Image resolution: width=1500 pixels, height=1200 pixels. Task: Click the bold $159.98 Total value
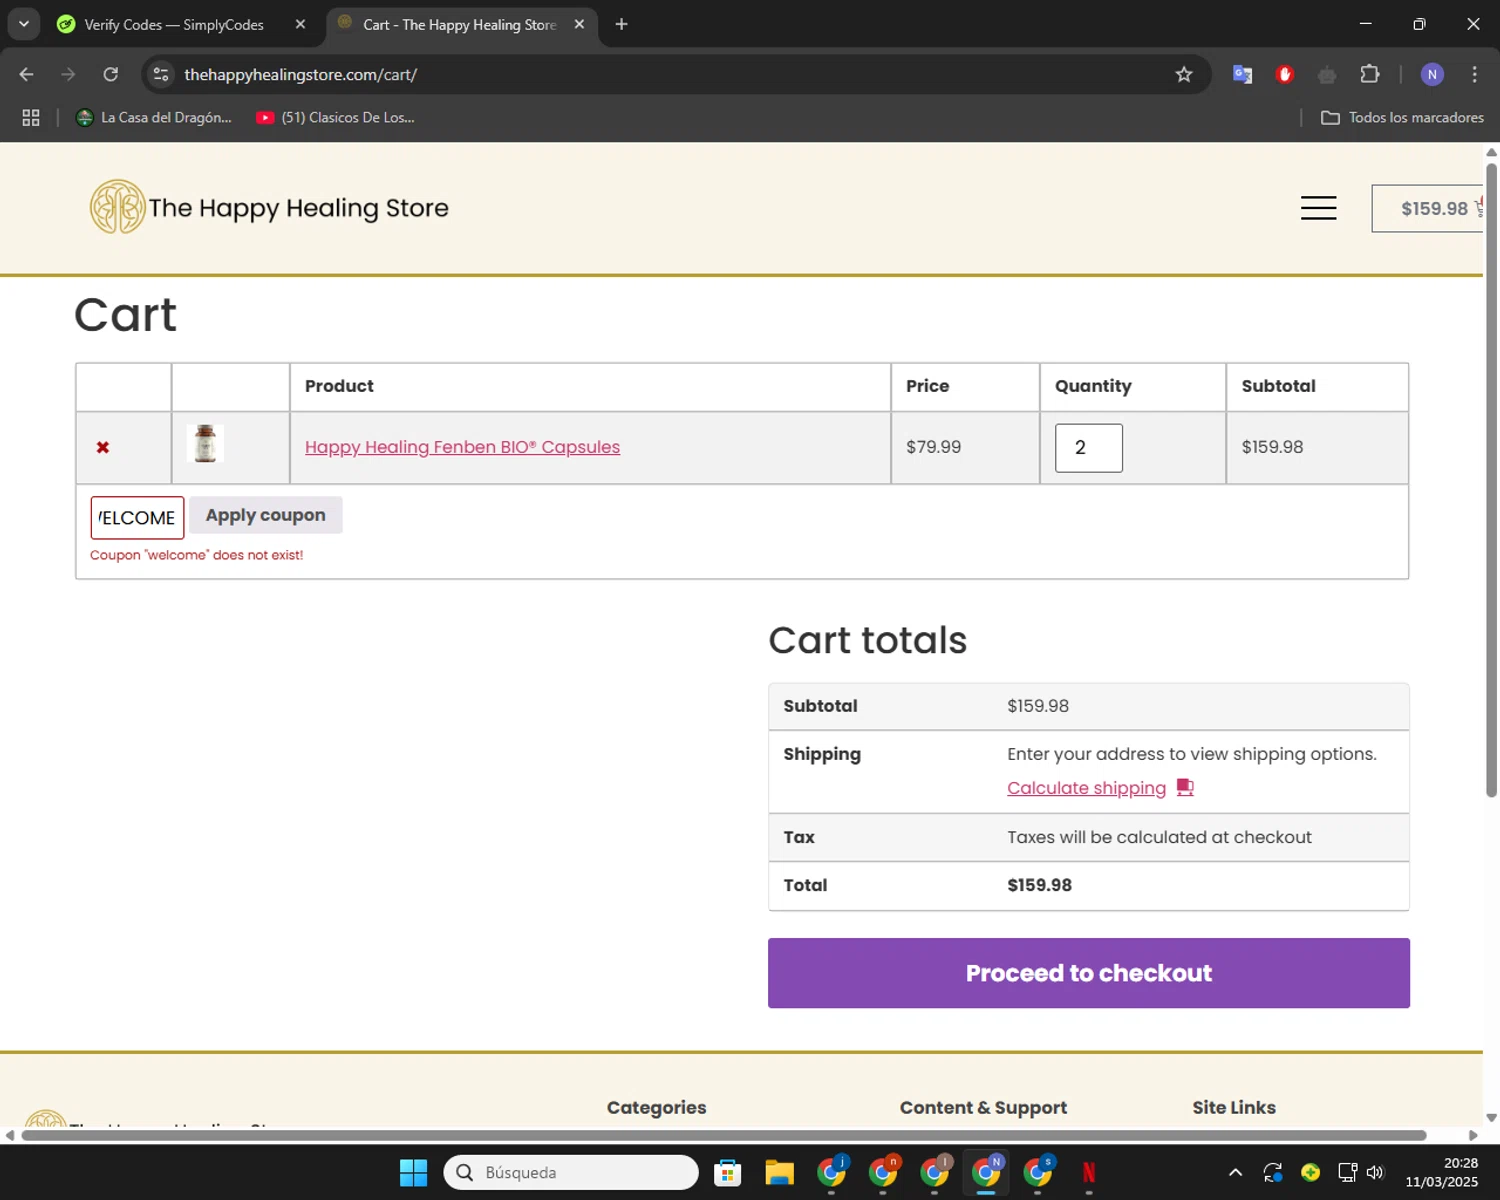pyautogui.click(x=1039, y=885)
